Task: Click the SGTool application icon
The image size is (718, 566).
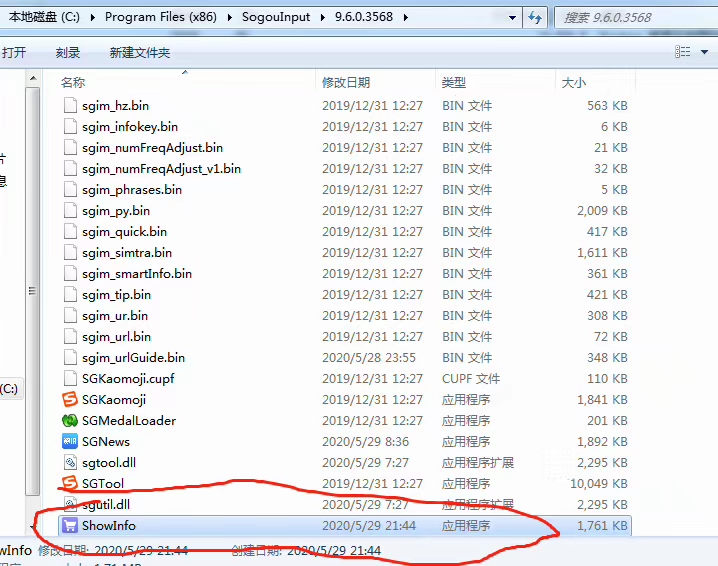Action: 70,484
